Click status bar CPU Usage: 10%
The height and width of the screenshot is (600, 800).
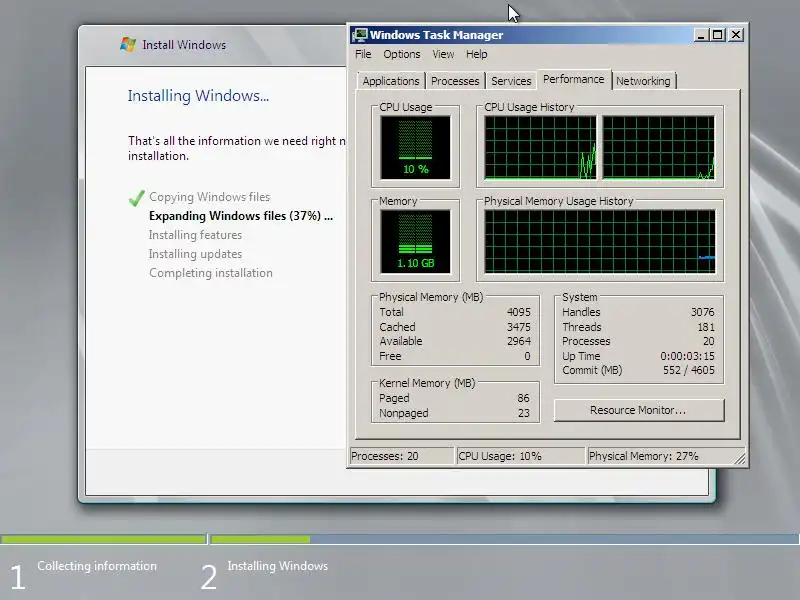tap(520, 456)
